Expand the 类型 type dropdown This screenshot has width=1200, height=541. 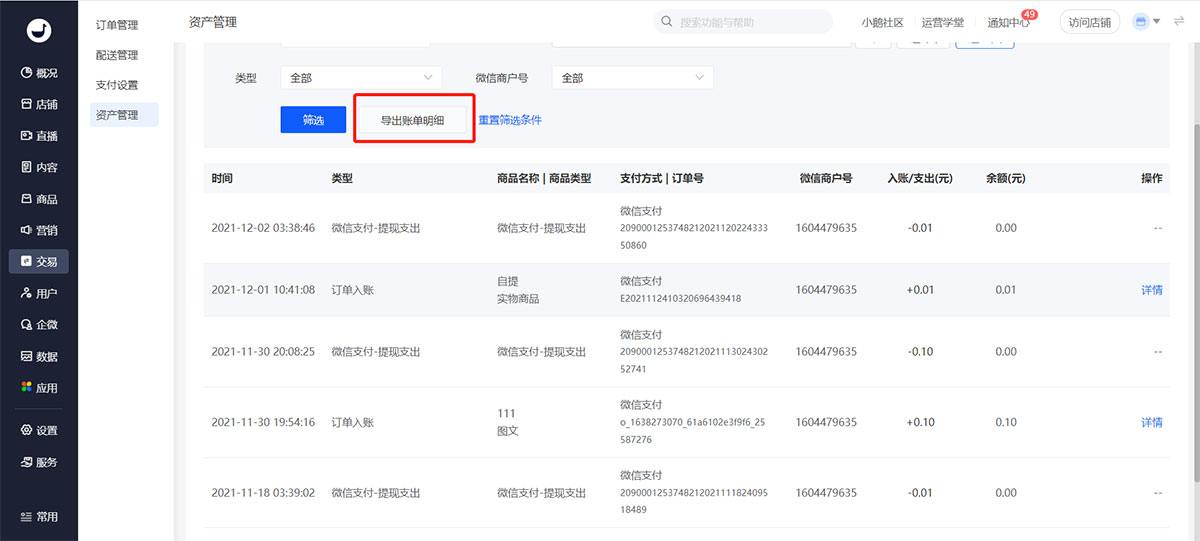click(x=361, y=78)
